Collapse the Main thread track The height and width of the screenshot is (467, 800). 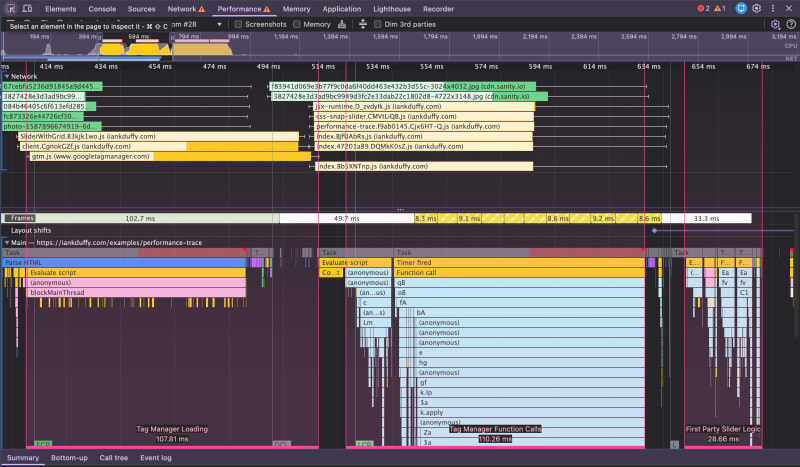pyautogui.click(x=7, y=243)
